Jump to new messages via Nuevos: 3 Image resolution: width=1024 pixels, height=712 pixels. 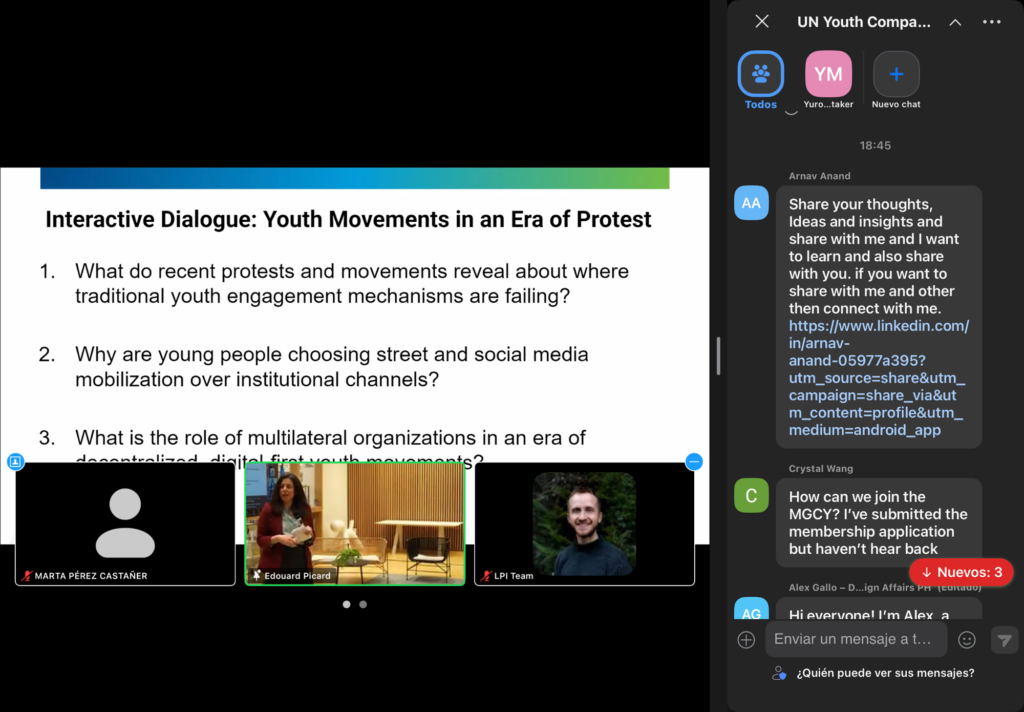click(x=961, y=572)
